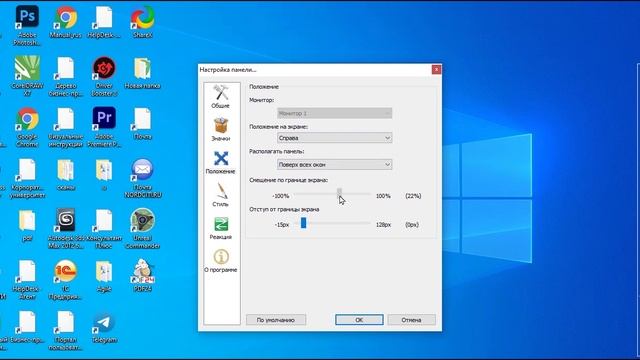Image resolution: width=640 pixels, height=360 pixels.
Task: Click the (22%) offset value
Action: click(413, 196)
